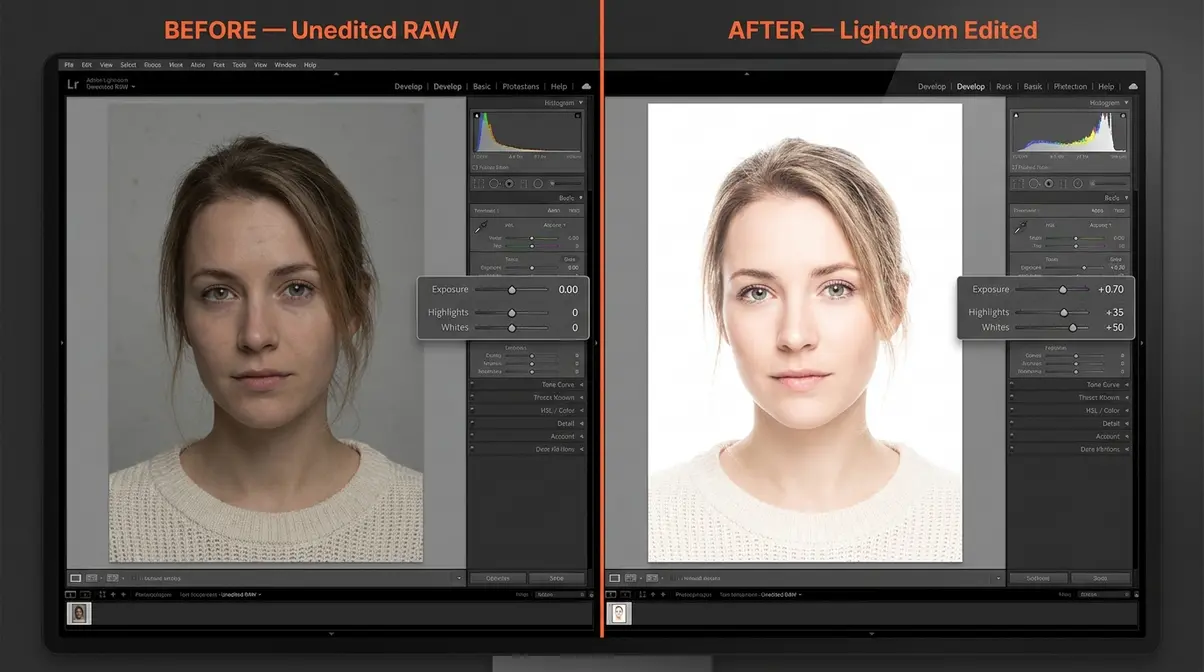Image resolution: width=1204 pixels, height=672 pixels.
Task: Collapse the Basic panel in Before window
Action: [x=581, y=198]
